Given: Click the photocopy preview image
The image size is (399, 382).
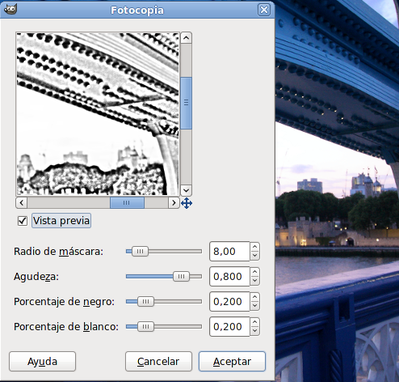Looking at the screenshot, I should pos(98,114).
